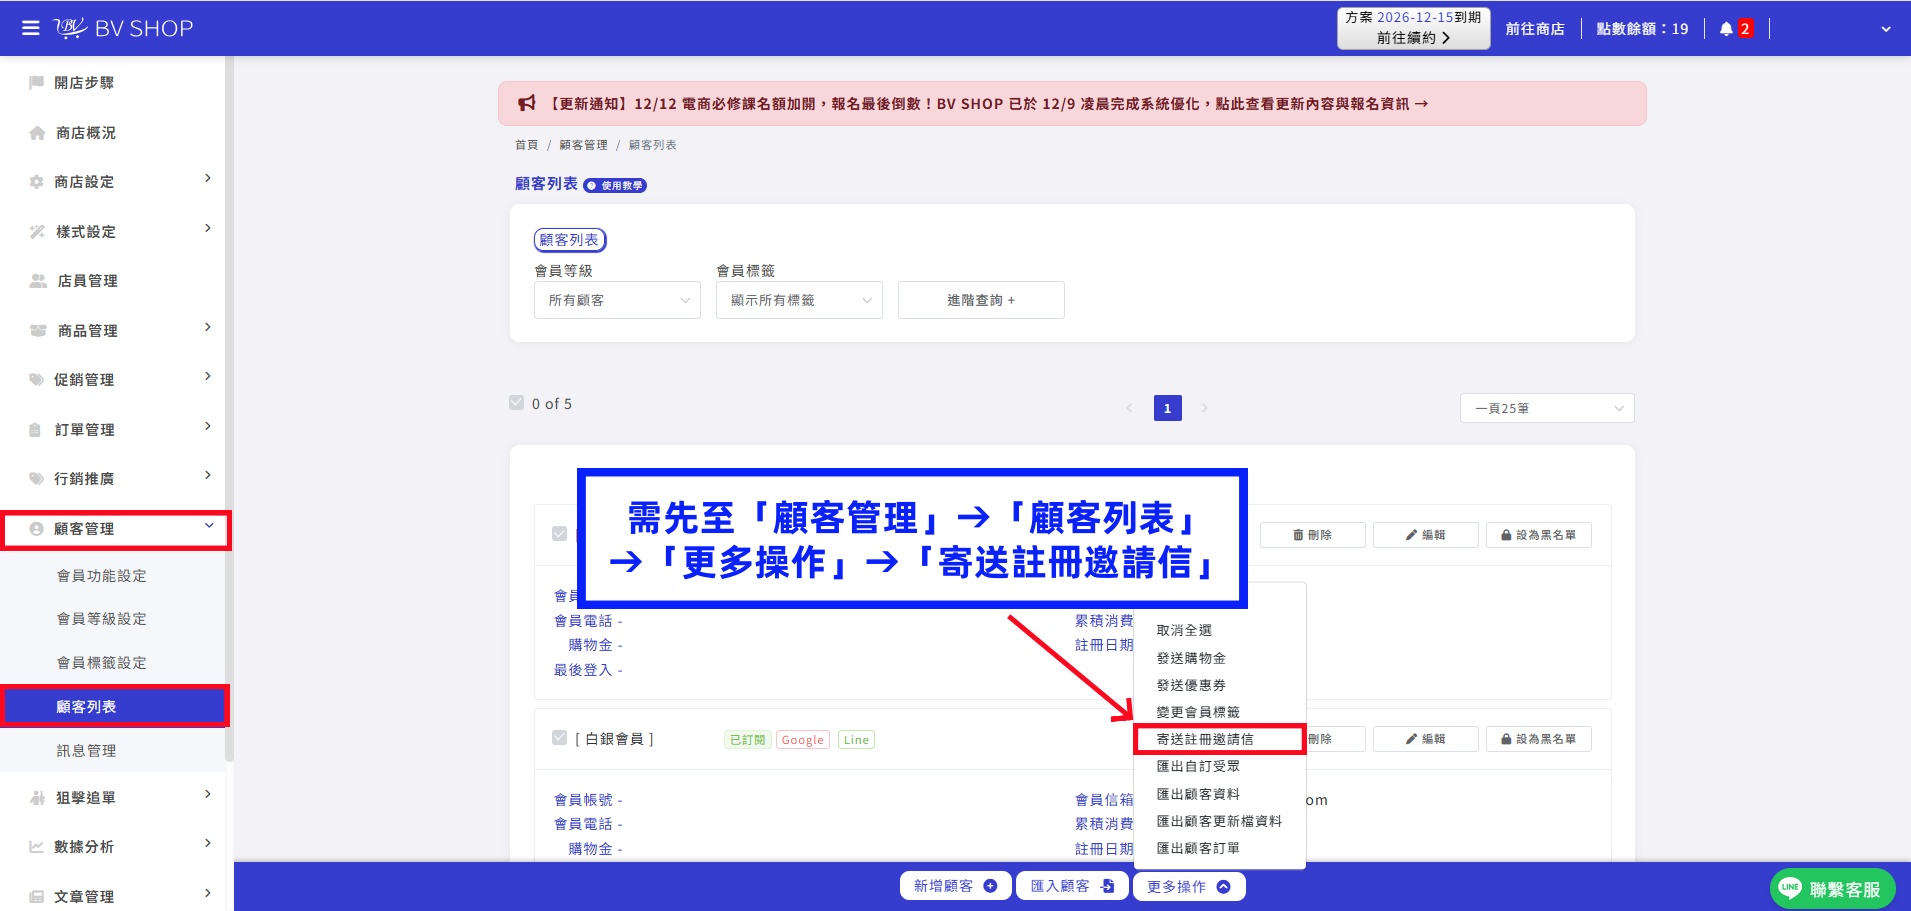Click 刪除 on the first customer card
Viewport: 1911px width, 911px height.
(x=1313, y=535)
